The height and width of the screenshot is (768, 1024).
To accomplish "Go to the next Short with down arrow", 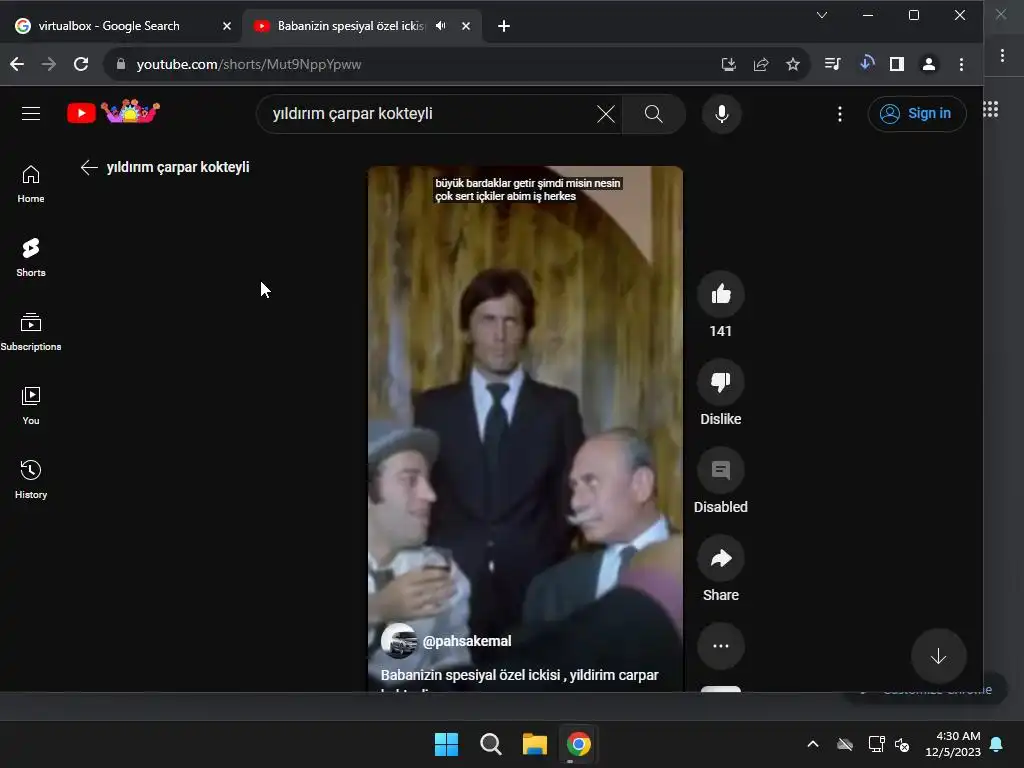I will coord(938,656).
